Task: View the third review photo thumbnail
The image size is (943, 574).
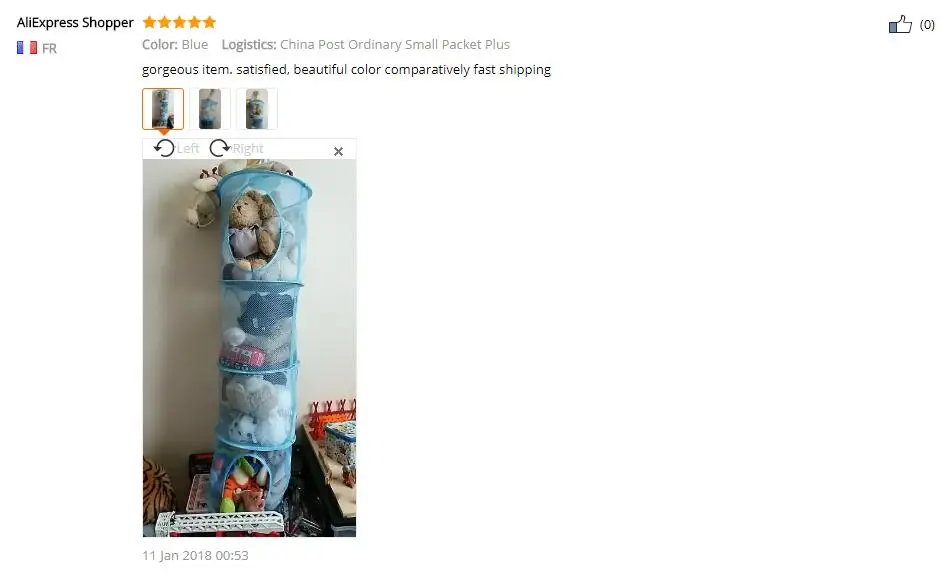Action: pyautogui.click(x=257, y=109)
